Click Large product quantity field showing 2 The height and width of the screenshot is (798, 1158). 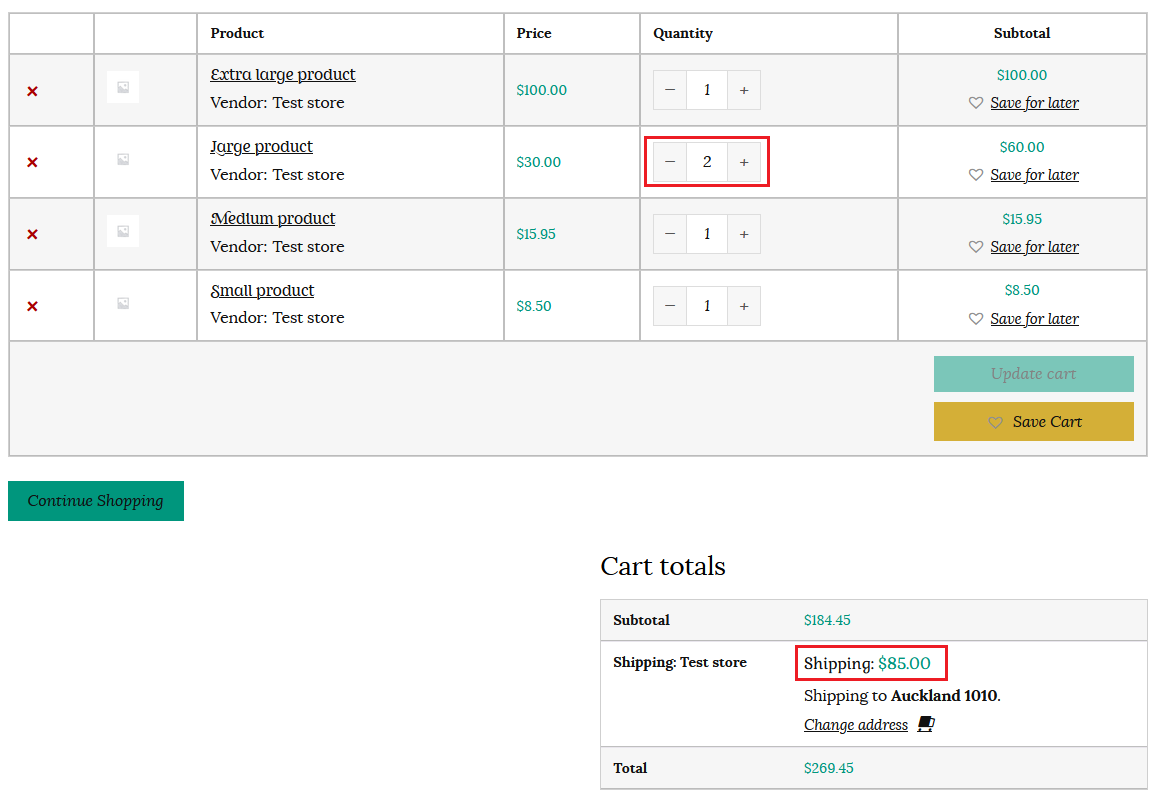[x=707, y=162]
